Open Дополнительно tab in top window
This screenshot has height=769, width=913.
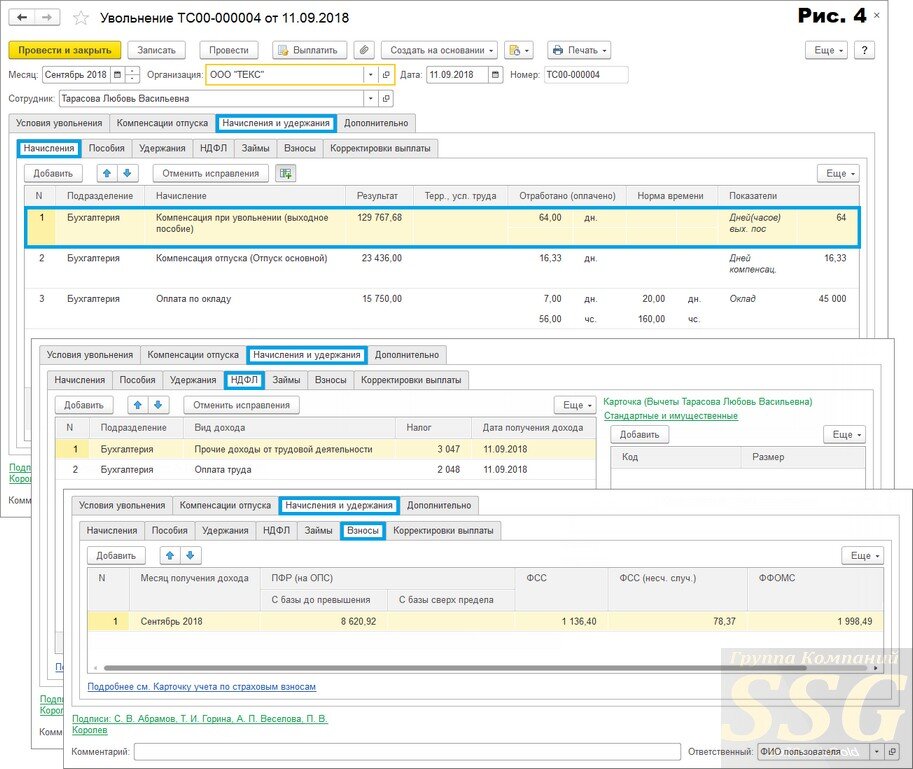376,123
